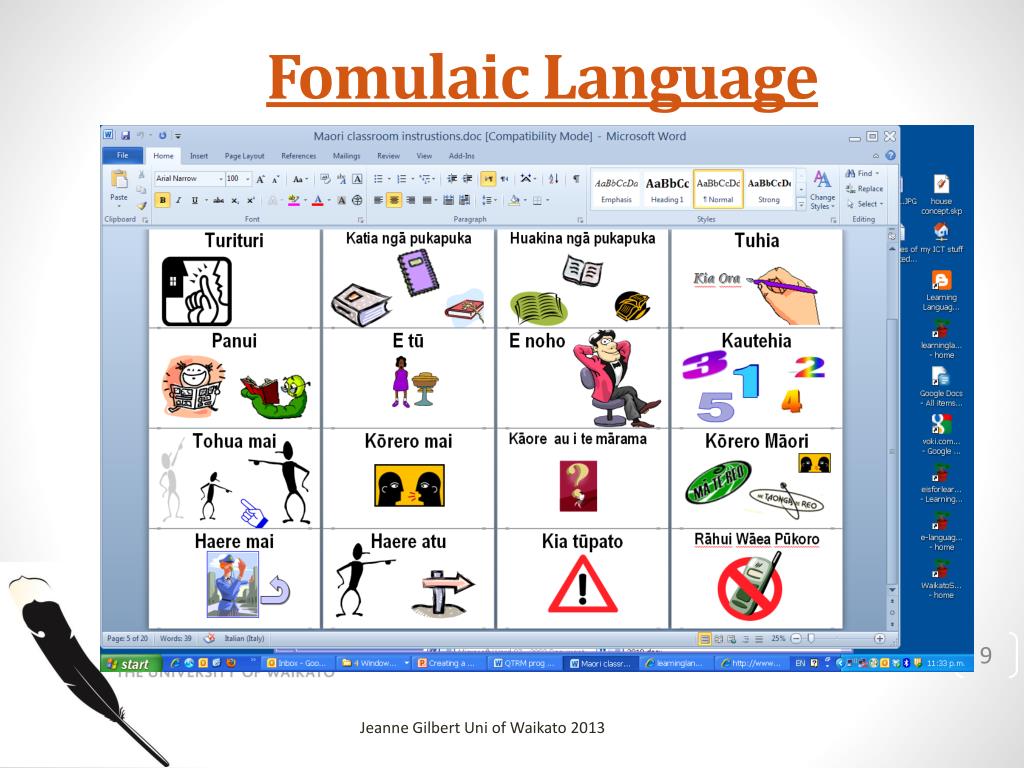This screenshot has height=768, width=1024.
Task: Click the Shading paint bucket color
Action: pos(514,200)
